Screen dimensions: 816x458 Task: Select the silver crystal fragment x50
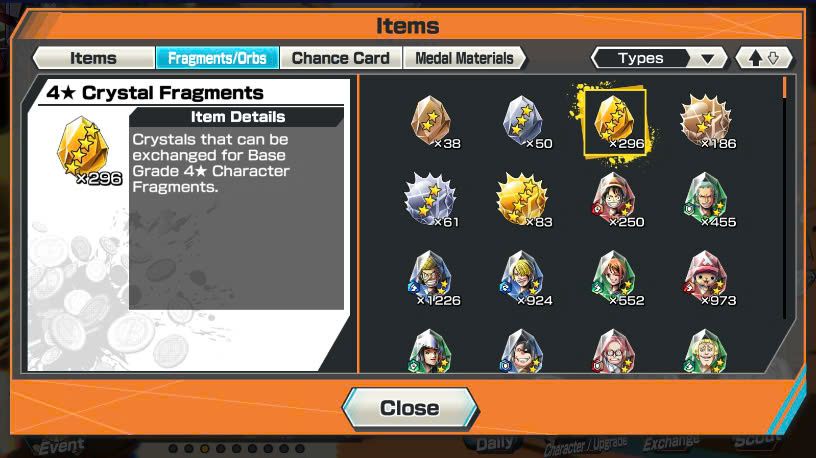pos(525,122)
